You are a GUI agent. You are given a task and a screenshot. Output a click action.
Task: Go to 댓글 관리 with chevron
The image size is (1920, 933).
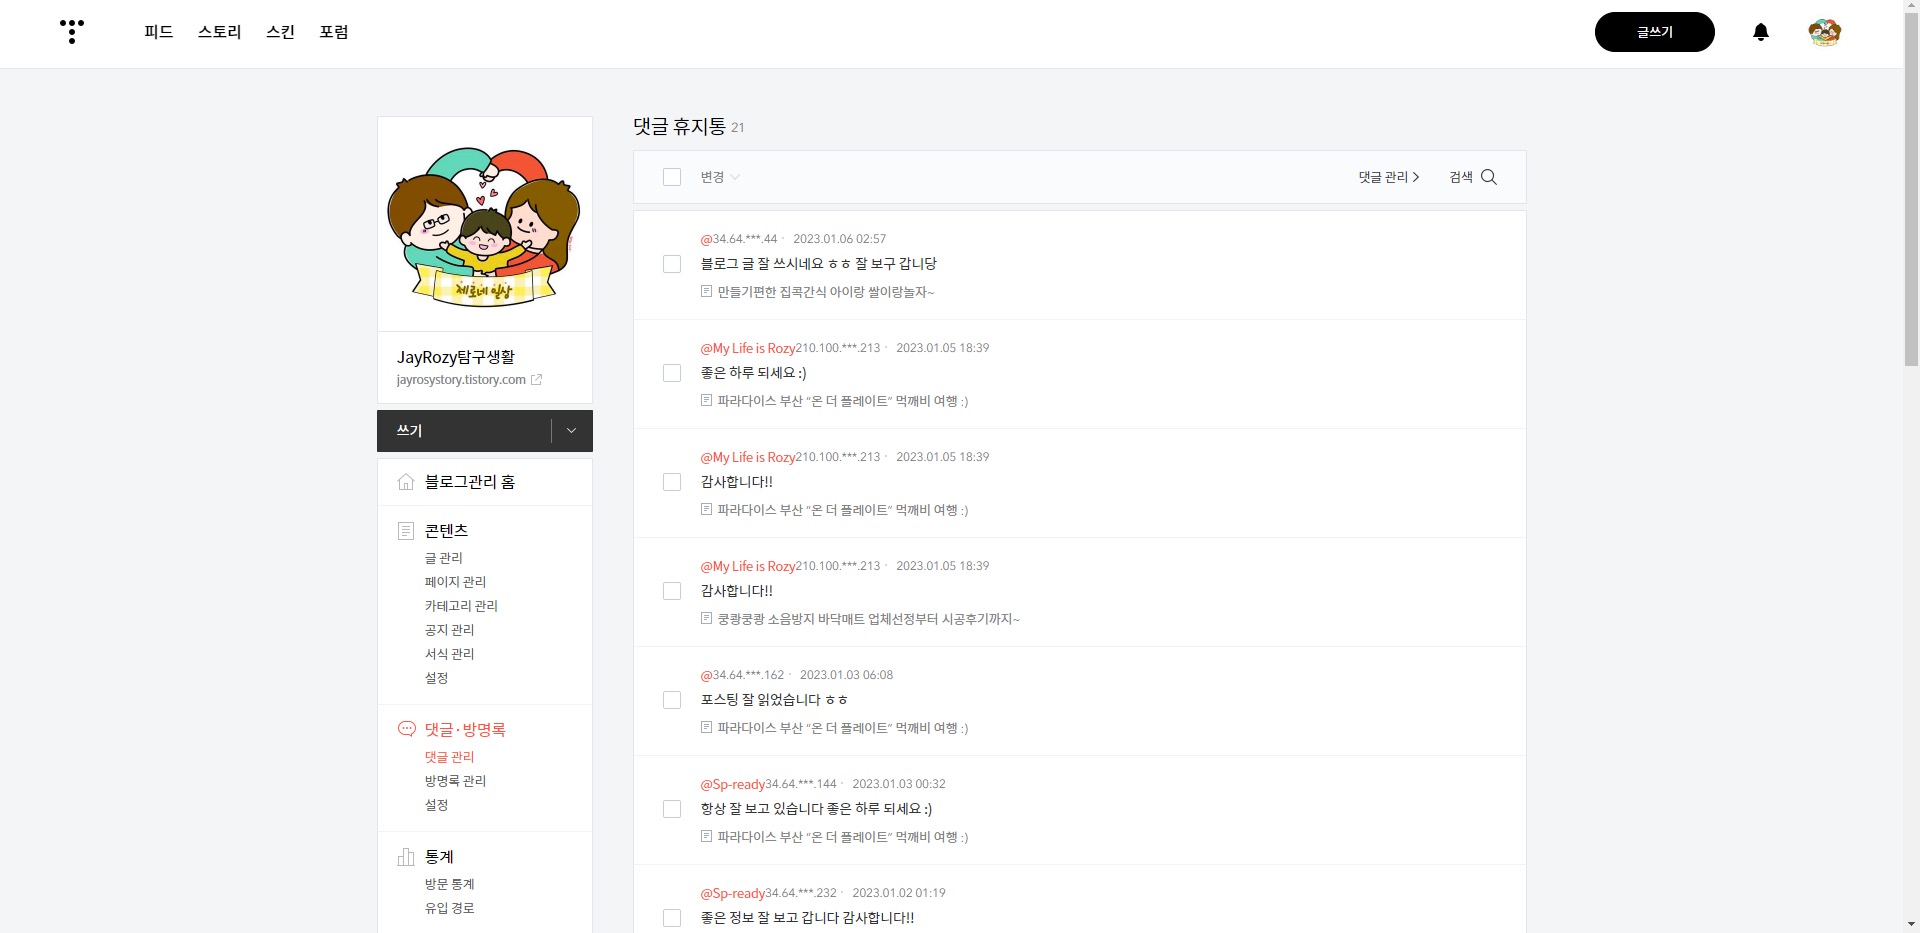click(x=1388, y=177)
